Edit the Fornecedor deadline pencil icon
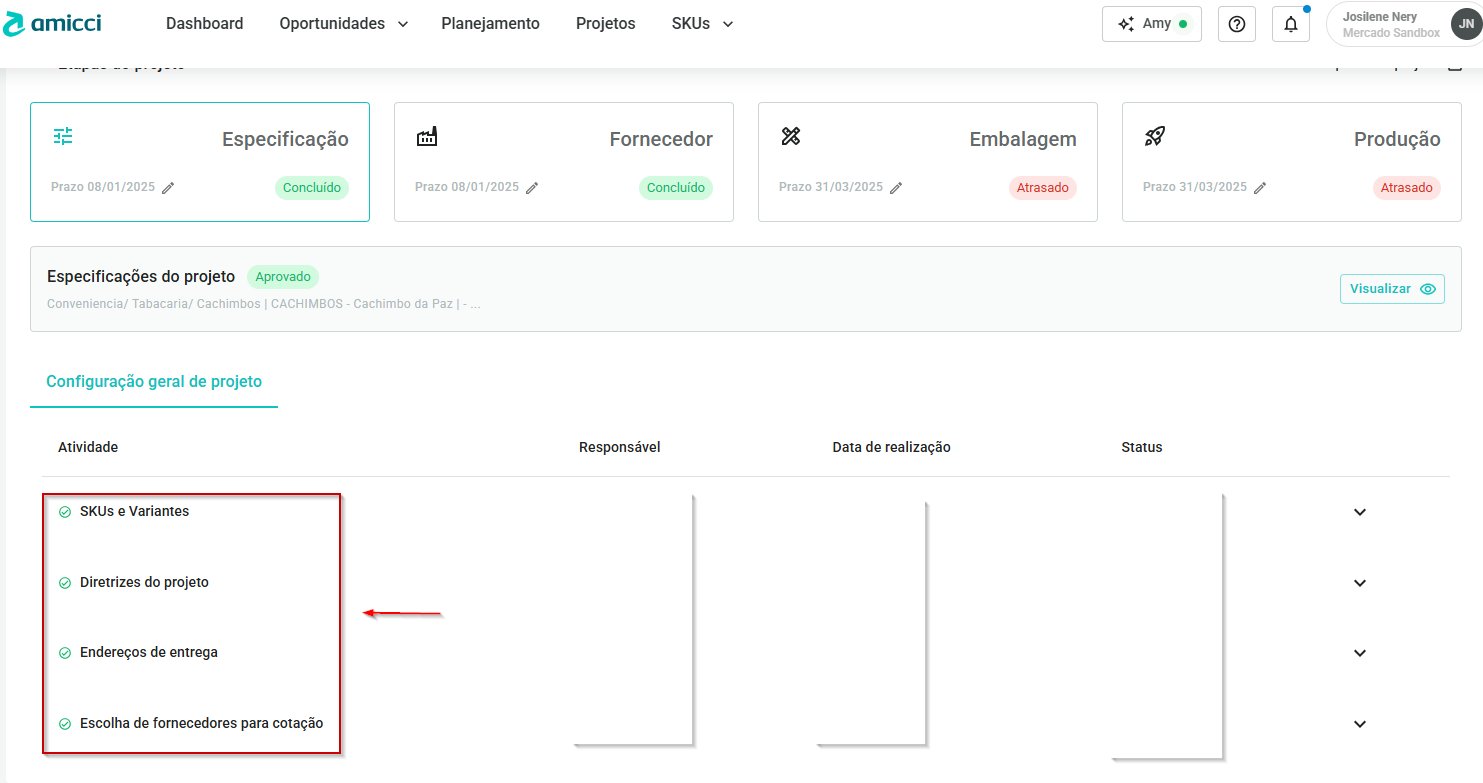Image resolution: width=1483 pixels, height=783 pixels. click(x=532, y=188)
